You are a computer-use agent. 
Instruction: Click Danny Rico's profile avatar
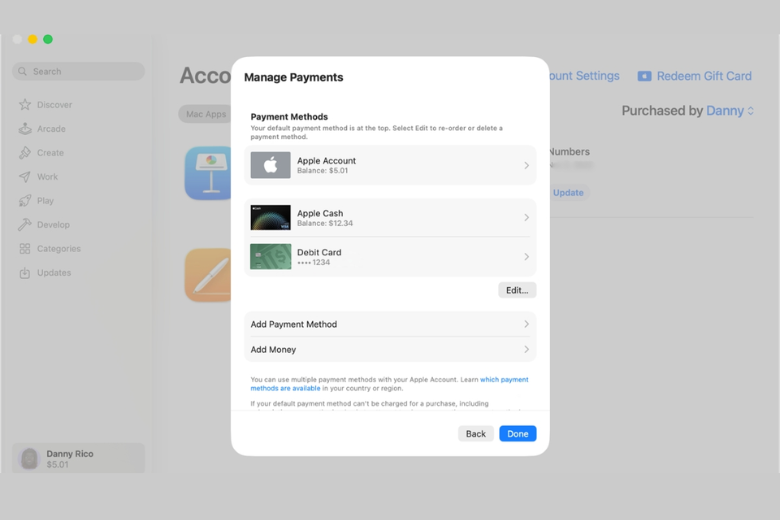click(29, 458)
